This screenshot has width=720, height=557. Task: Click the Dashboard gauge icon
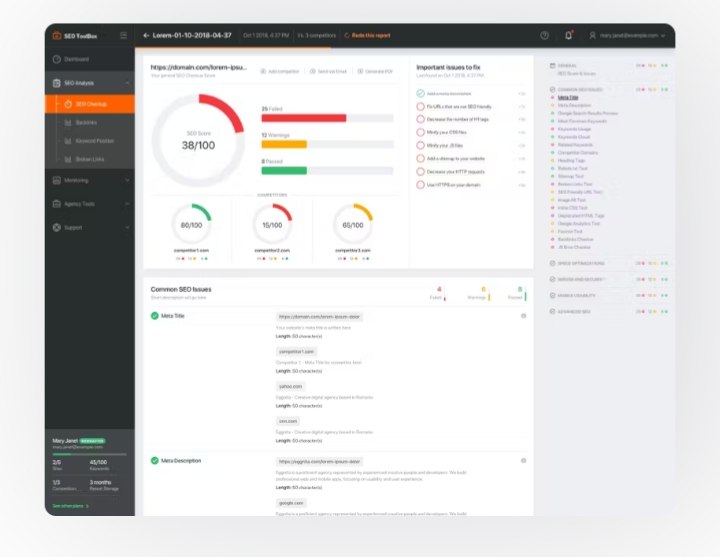click(56, 59)
